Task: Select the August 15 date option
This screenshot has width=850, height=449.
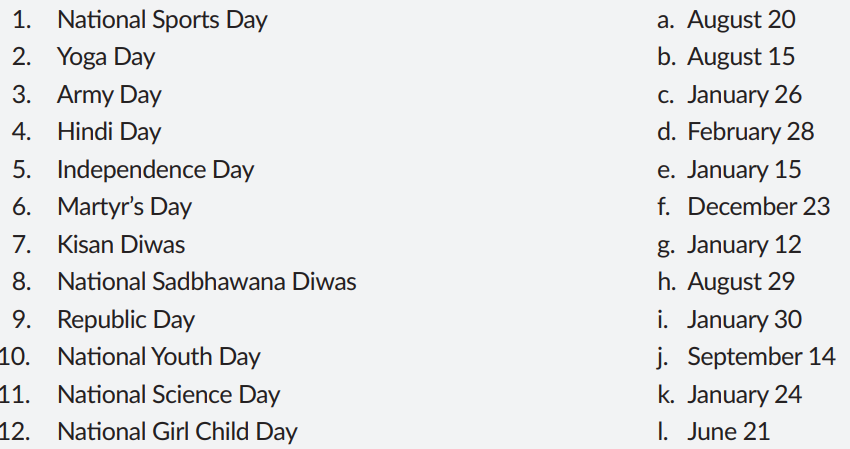Action: click(740, 57)
